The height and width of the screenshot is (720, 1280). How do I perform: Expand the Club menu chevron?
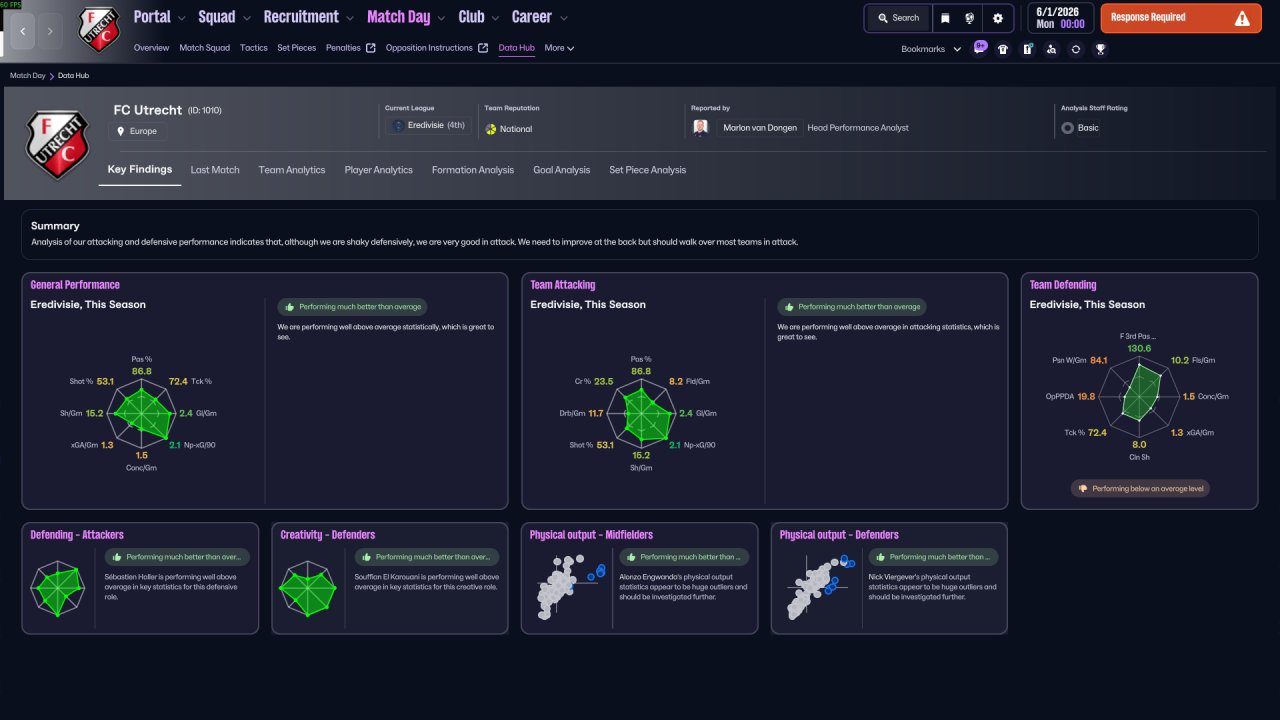point(495,17)
